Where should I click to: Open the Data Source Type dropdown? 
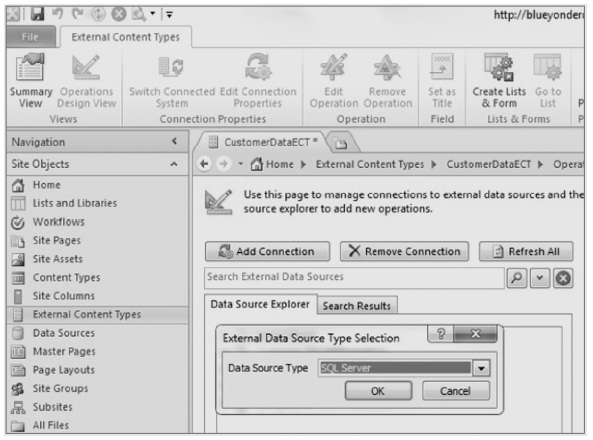coord(481,368)
